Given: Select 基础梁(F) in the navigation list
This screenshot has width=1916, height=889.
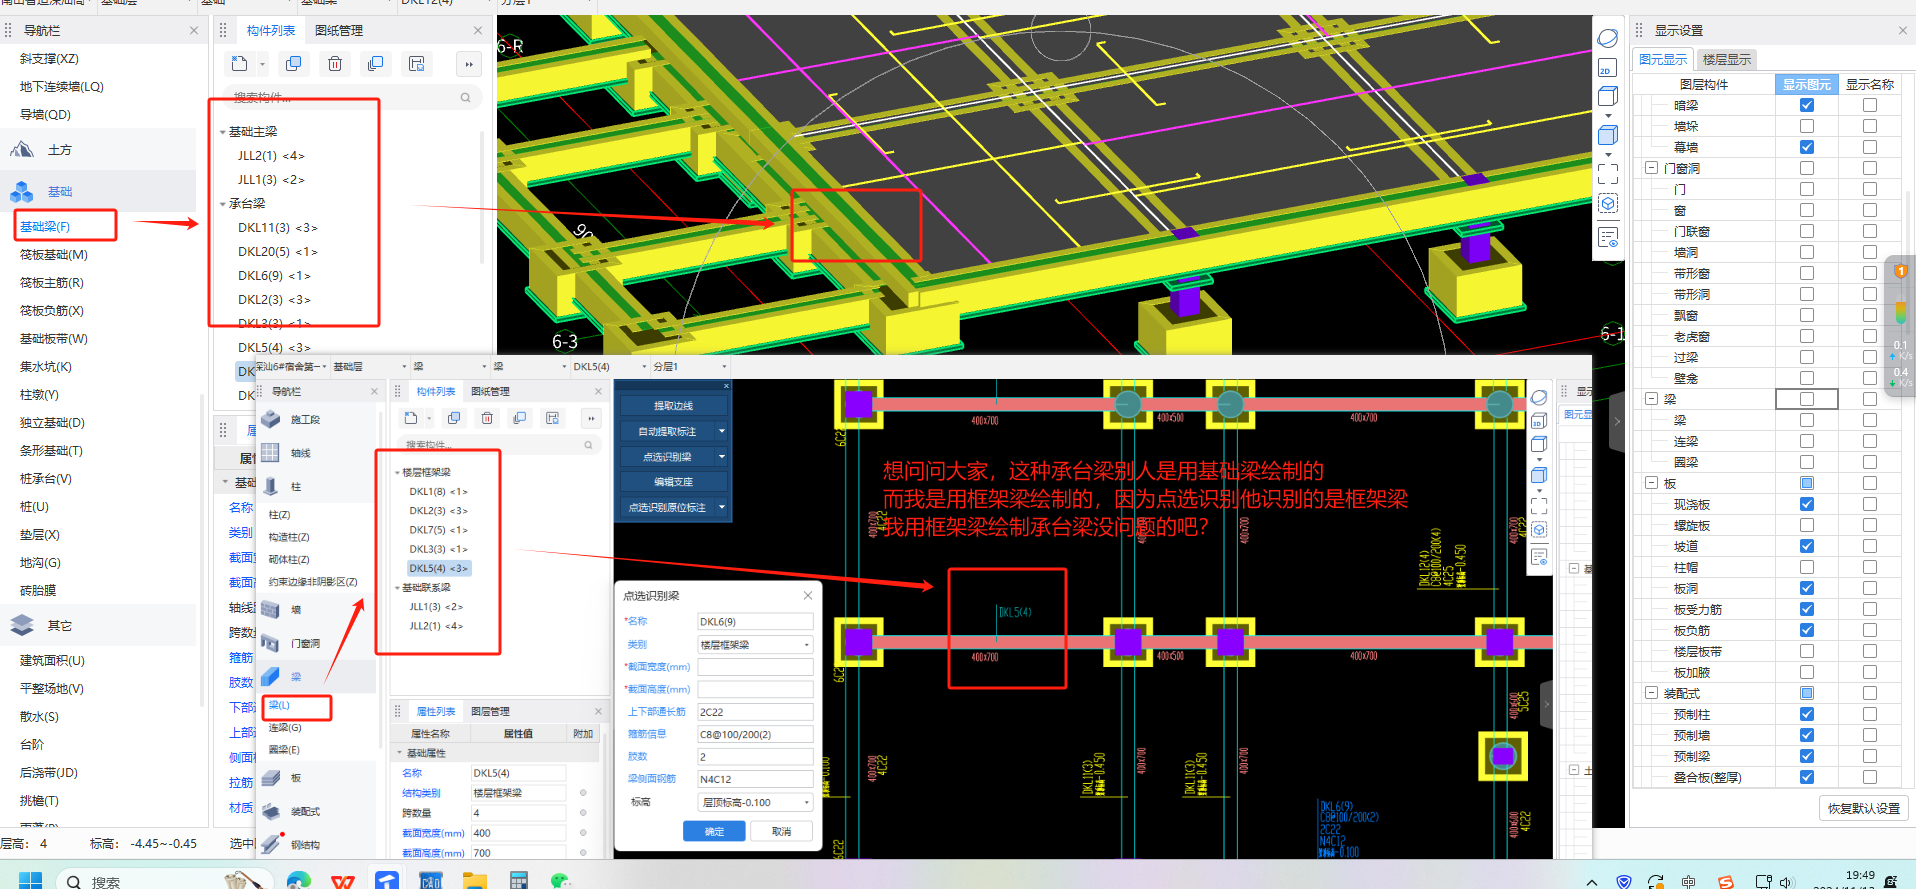Looking at the screenshot, I should point(45,227).
